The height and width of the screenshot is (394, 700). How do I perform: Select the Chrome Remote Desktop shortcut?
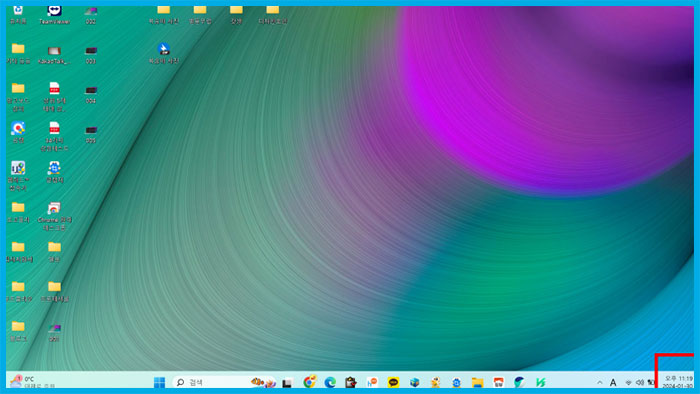[x=54, y=216]
